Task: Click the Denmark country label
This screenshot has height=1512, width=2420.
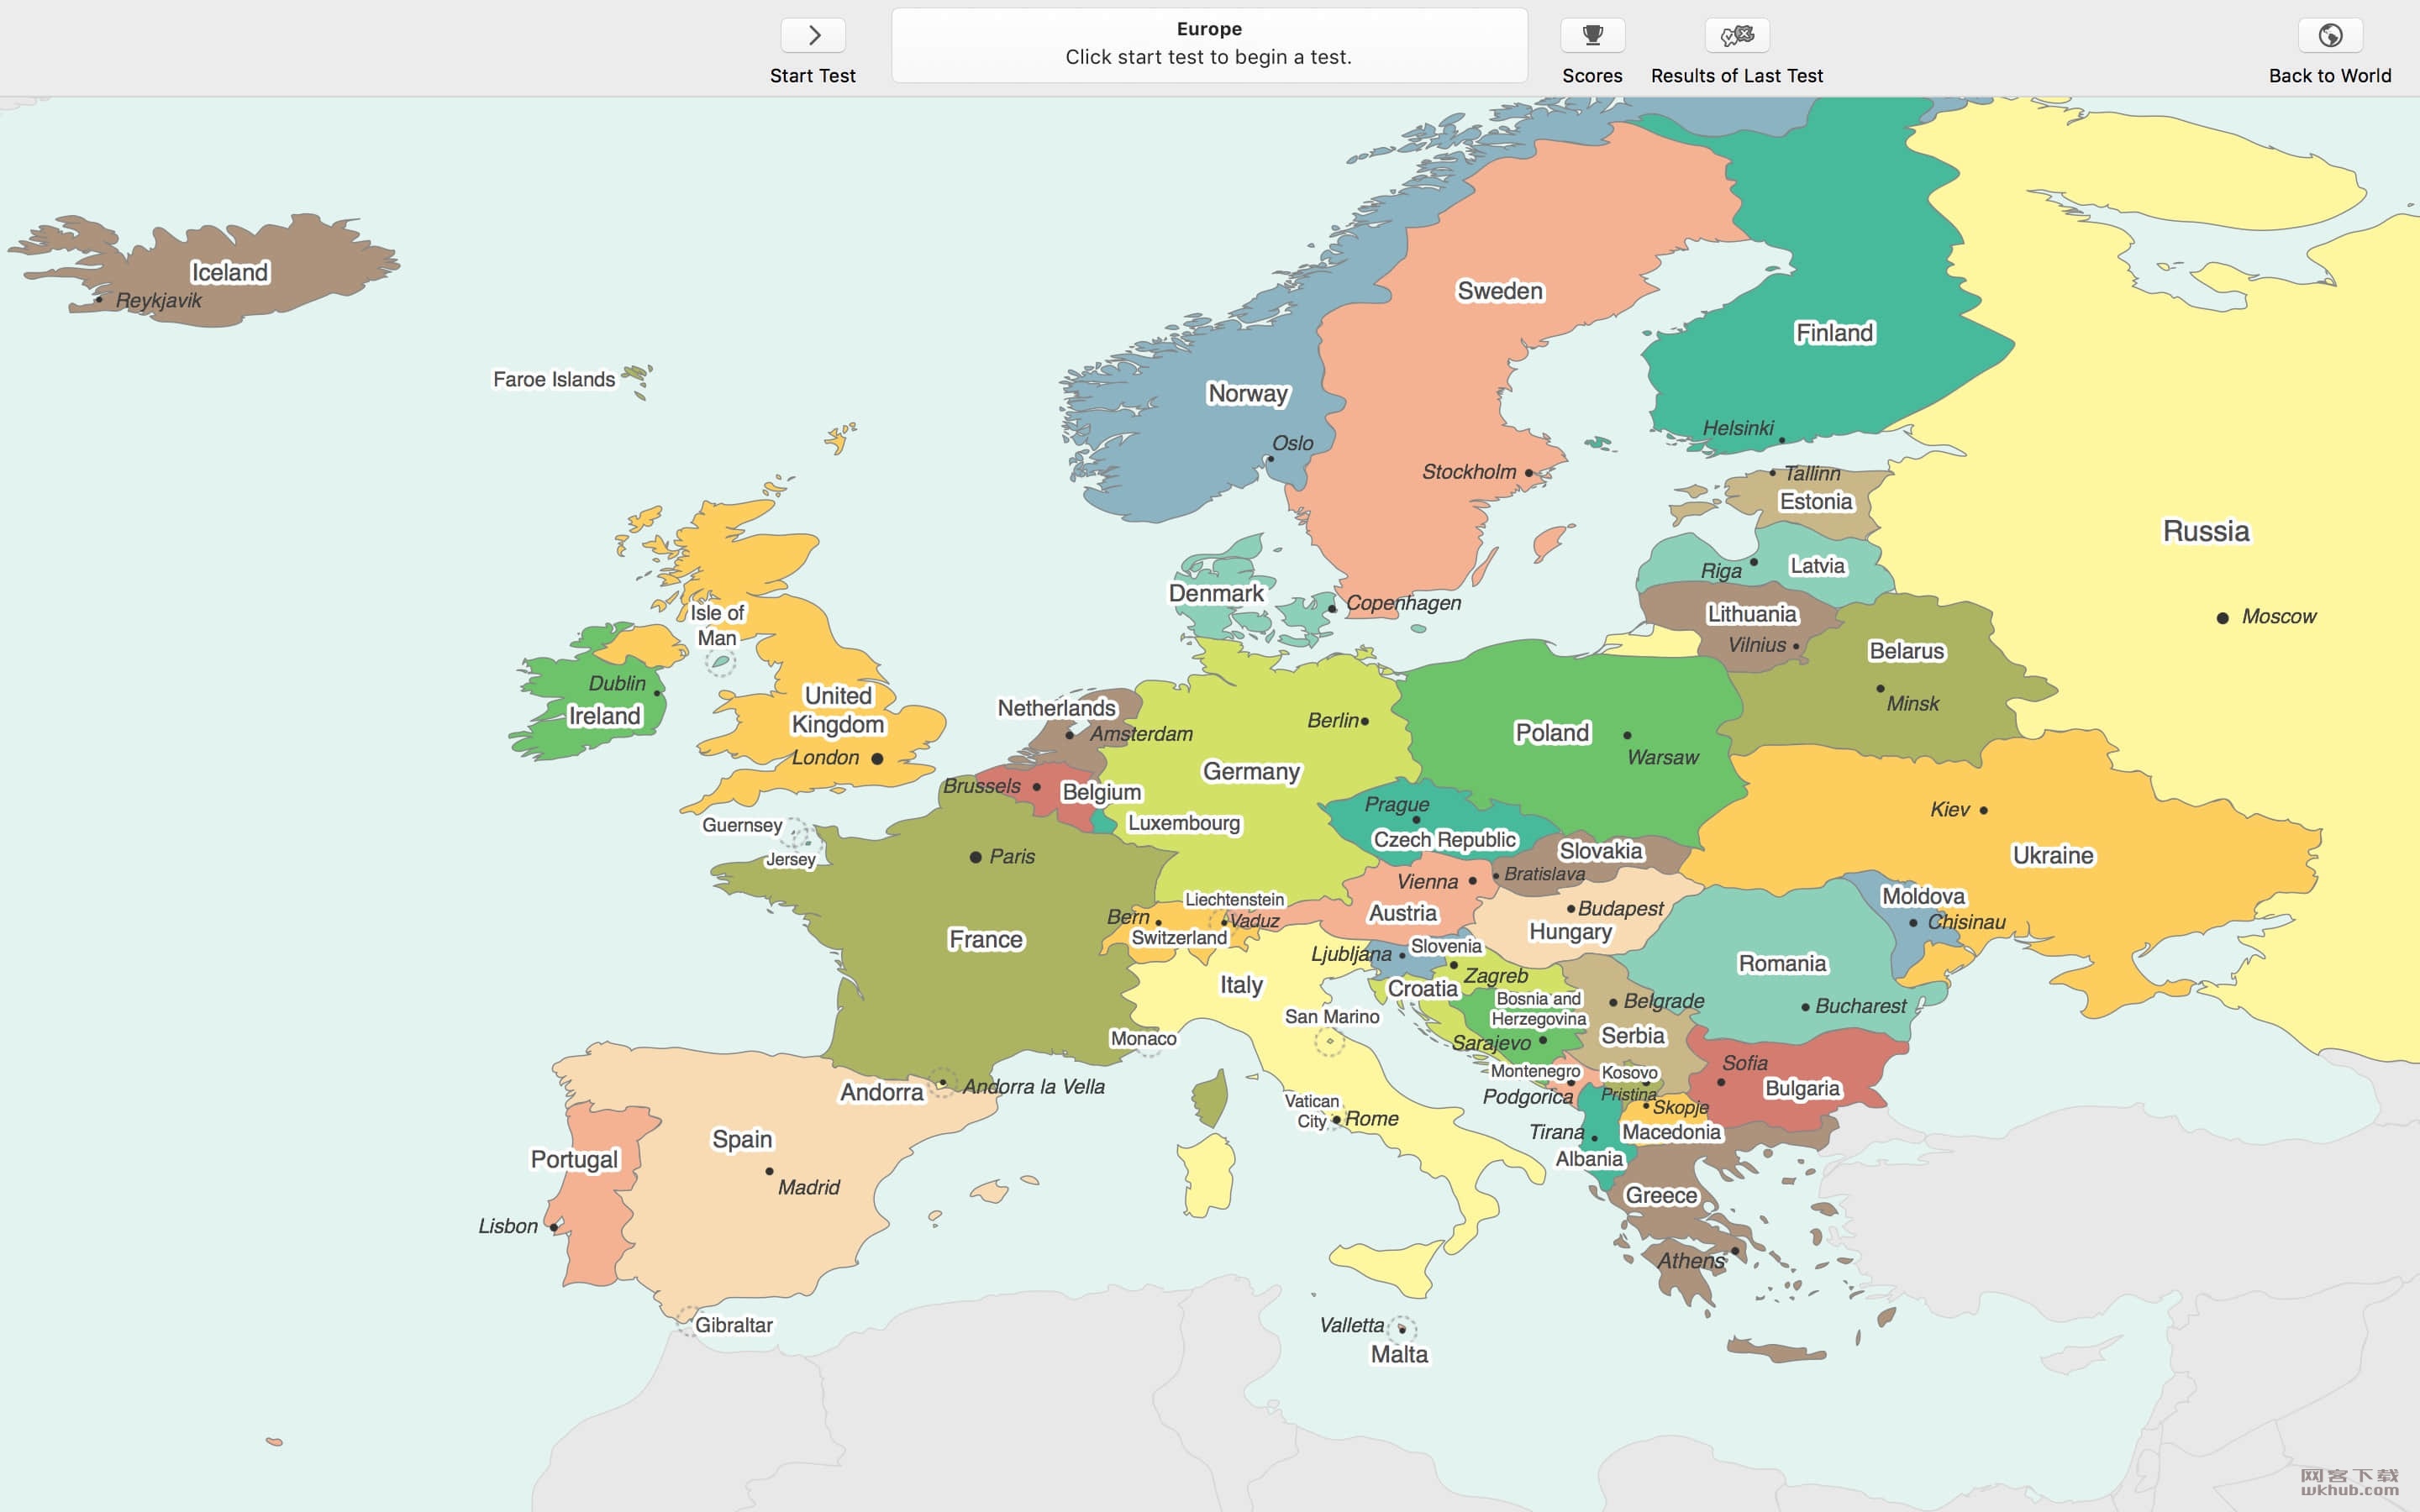Action: [x=1216, y=594]
